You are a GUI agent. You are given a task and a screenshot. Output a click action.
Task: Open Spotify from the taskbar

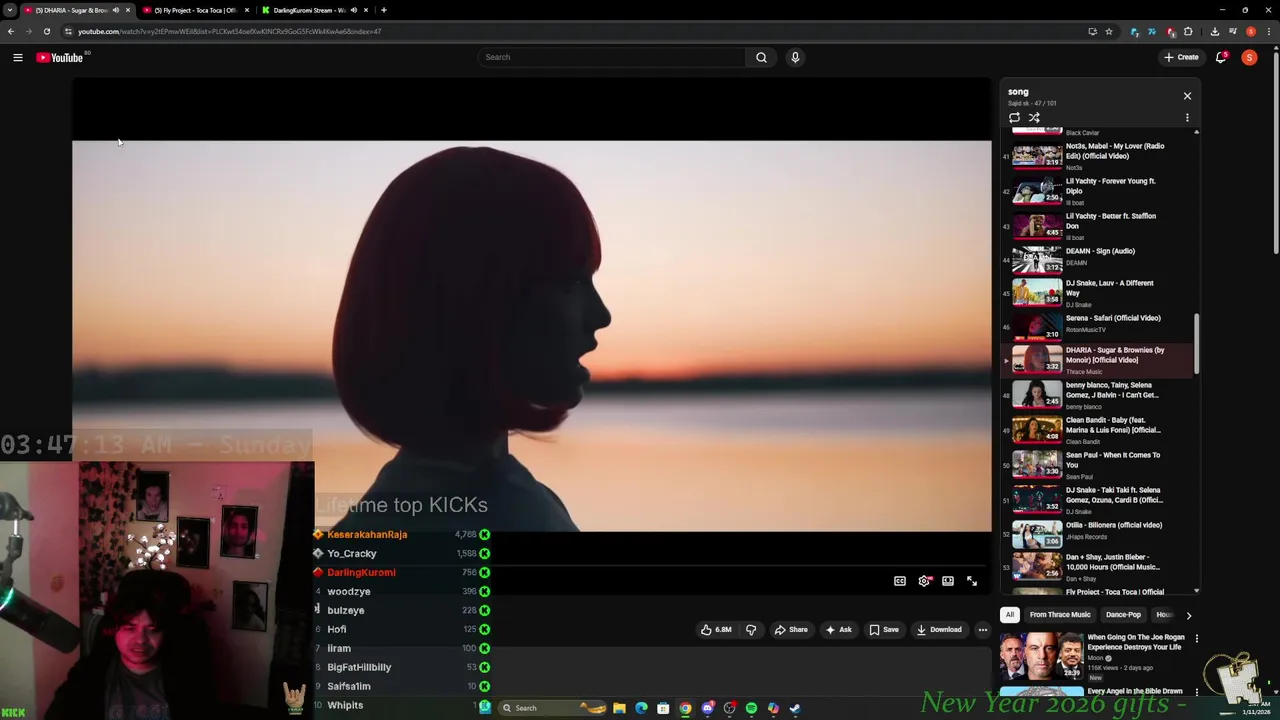(751, 708)
